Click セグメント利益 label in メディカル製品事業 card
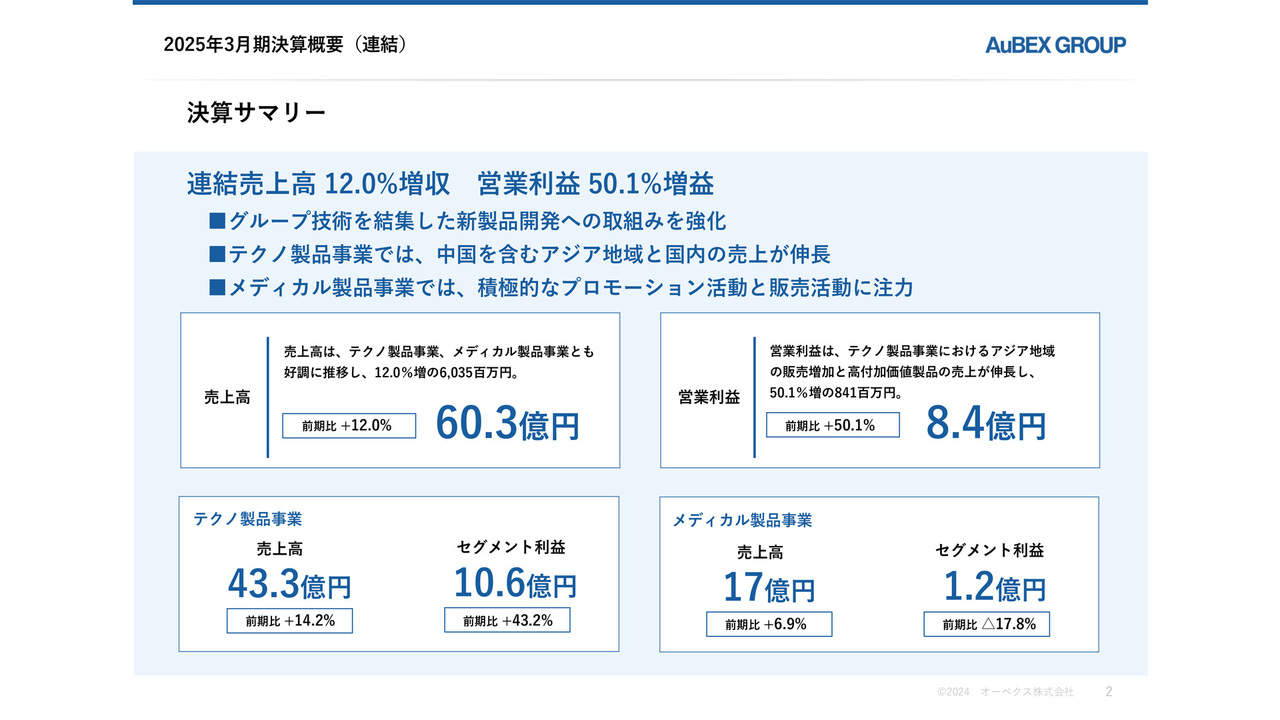 click(x=990, y=550)
